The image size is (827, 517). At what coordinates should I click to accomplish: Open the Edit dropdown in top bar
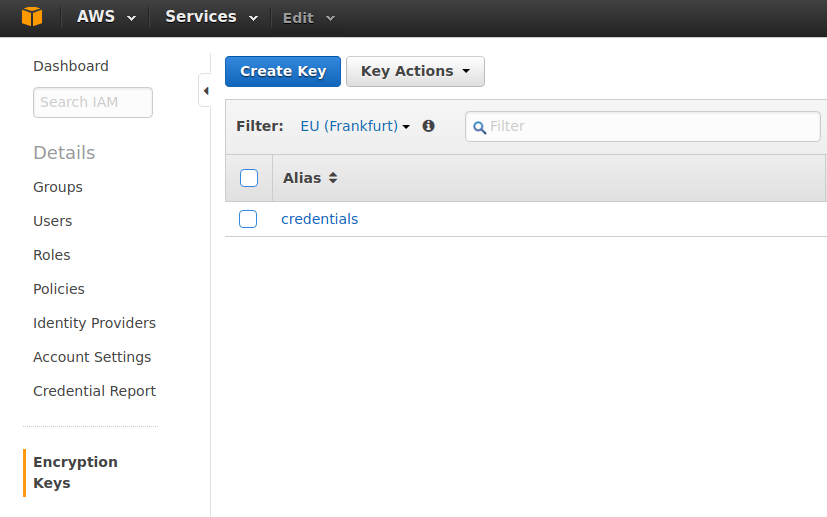coord(309,18)
